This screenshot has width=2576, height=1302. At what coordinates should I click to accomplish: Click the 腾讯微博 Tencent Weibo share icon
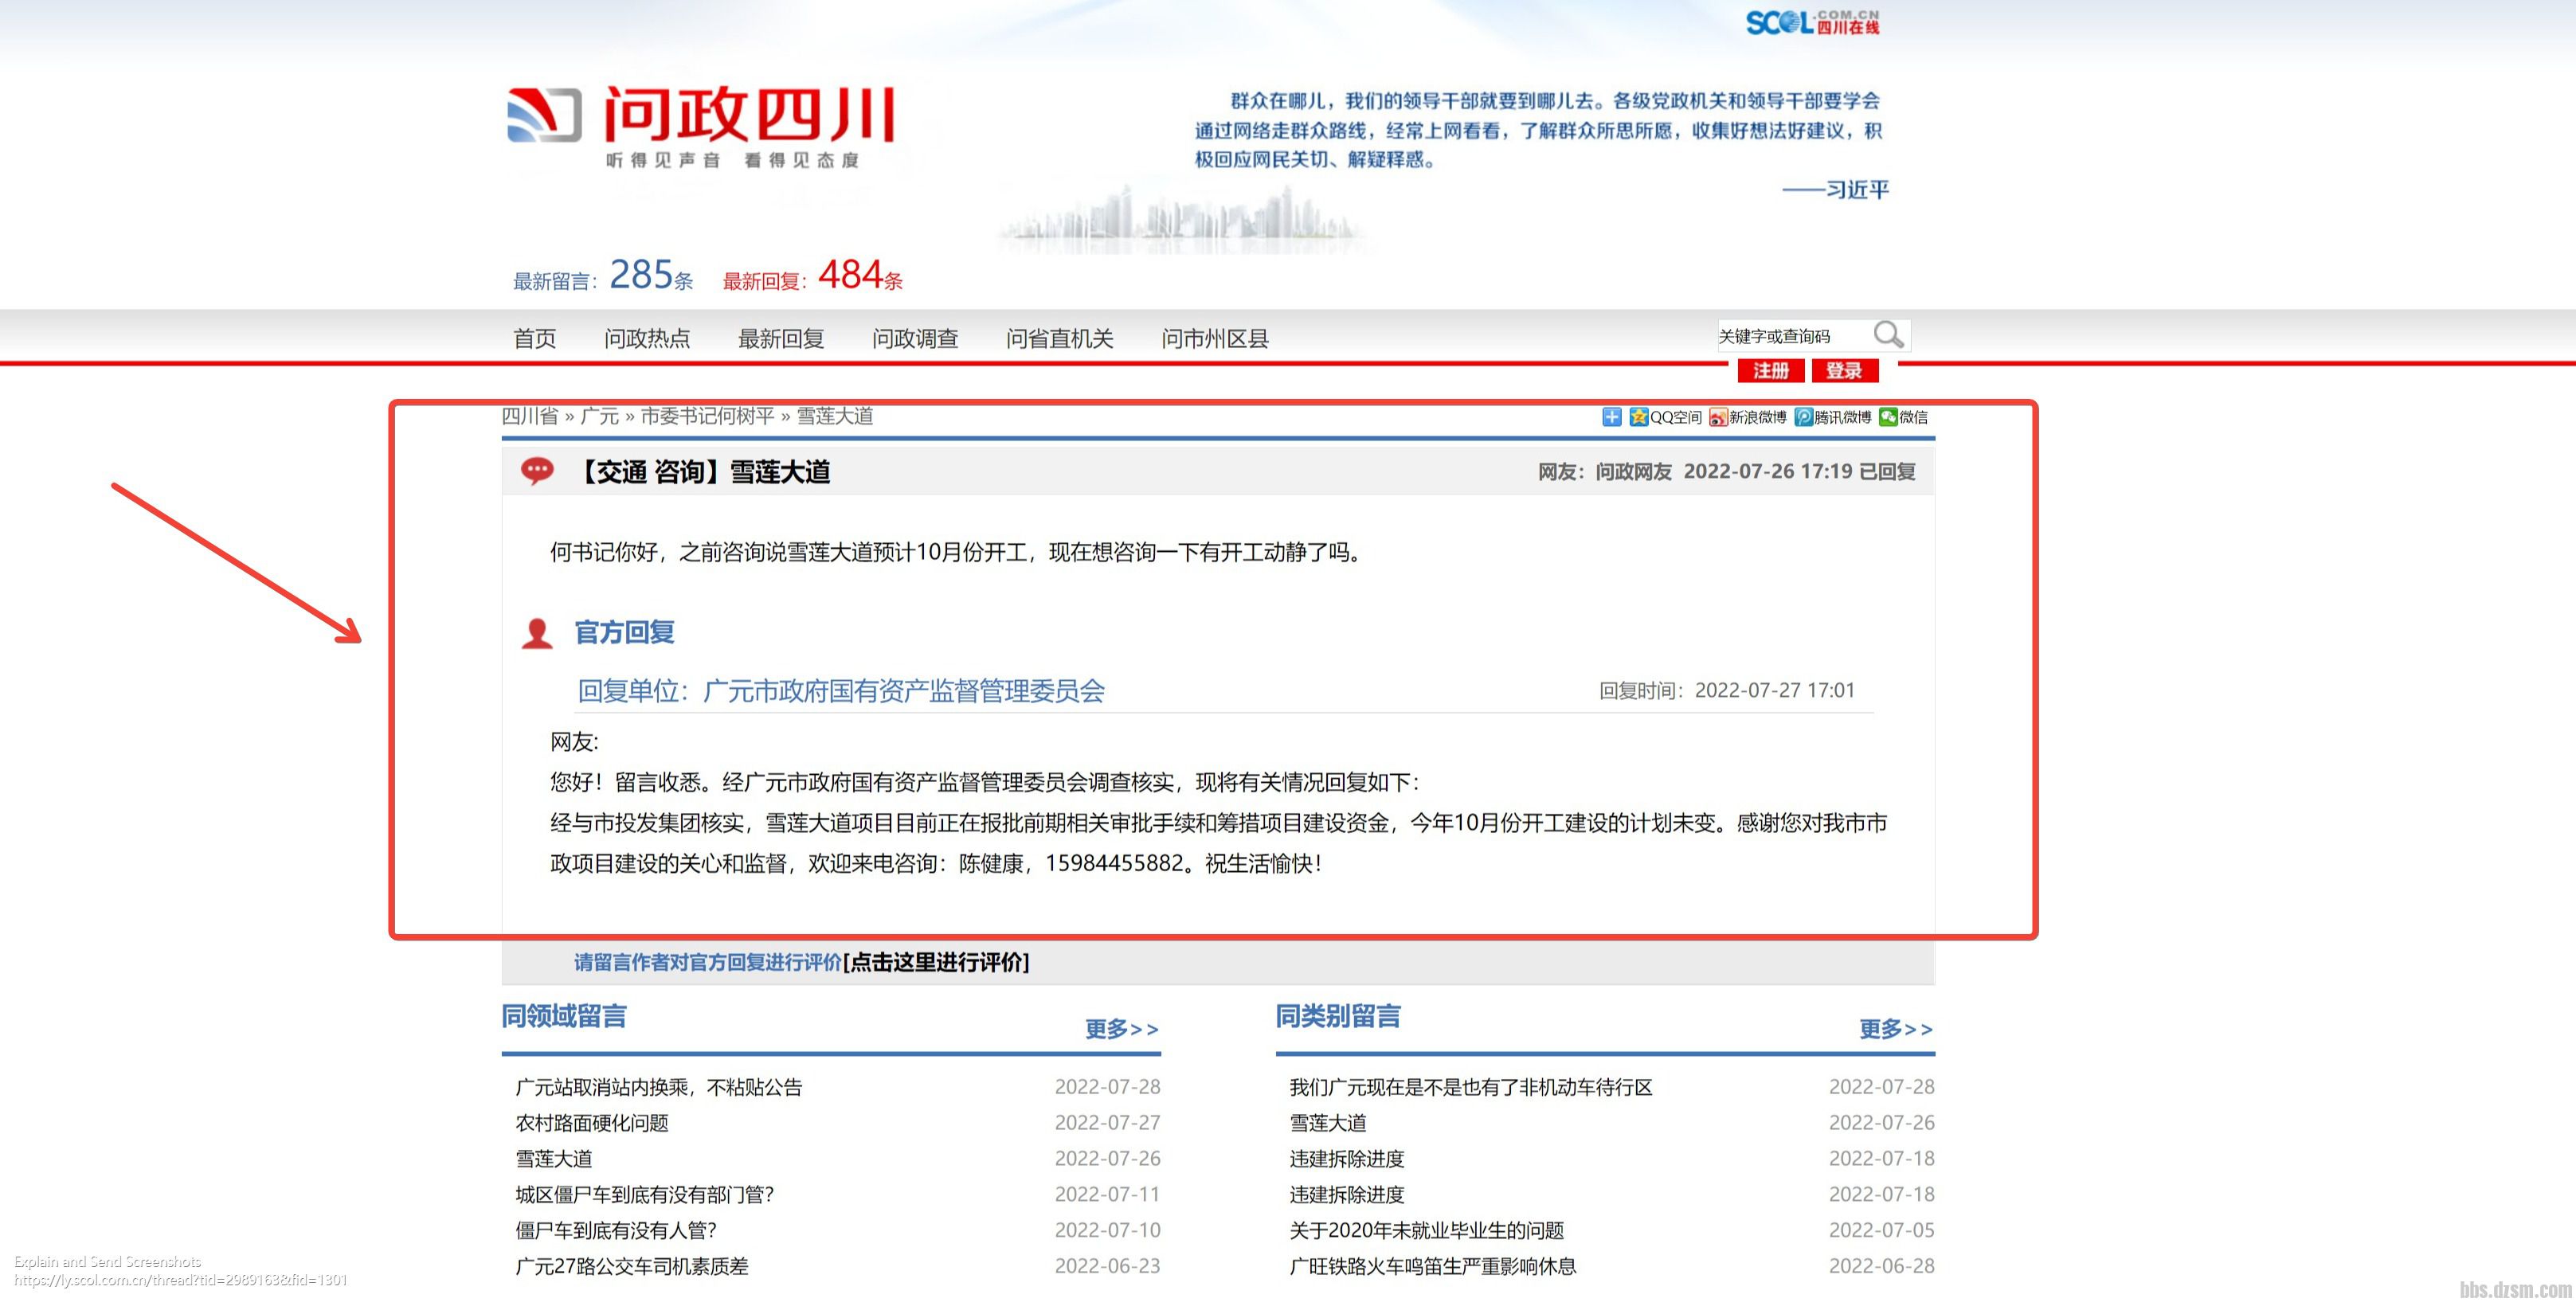coord(1803,417)
